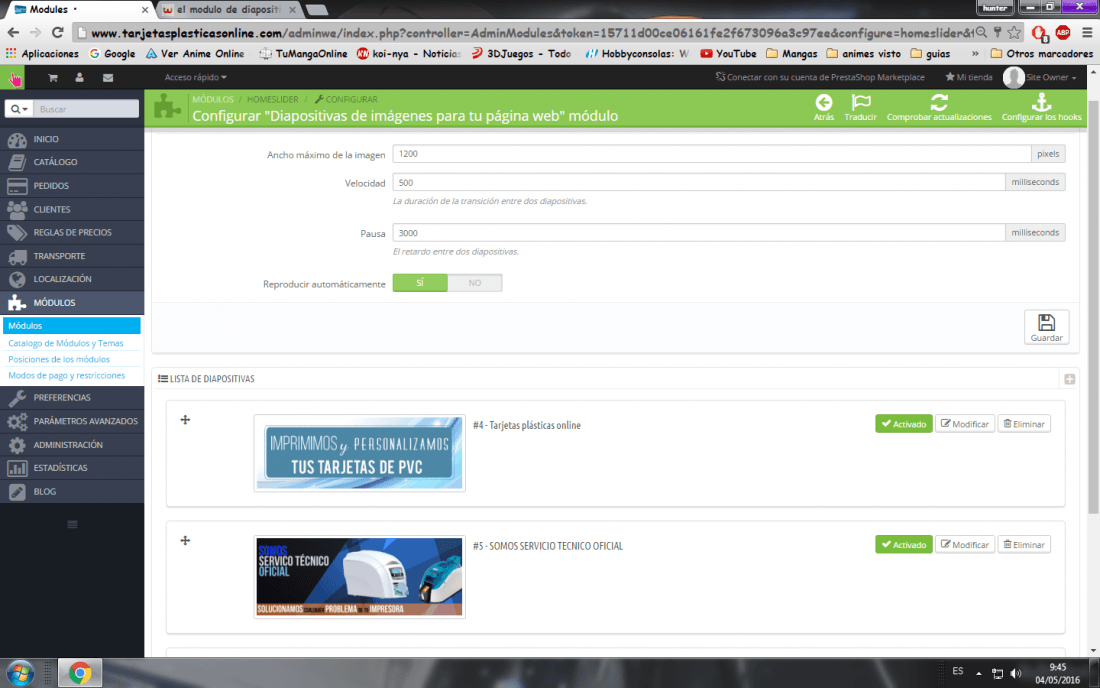The image size is (1100, 688).
Task: Click volume icon in system tray
Action: coord(1016,673)
